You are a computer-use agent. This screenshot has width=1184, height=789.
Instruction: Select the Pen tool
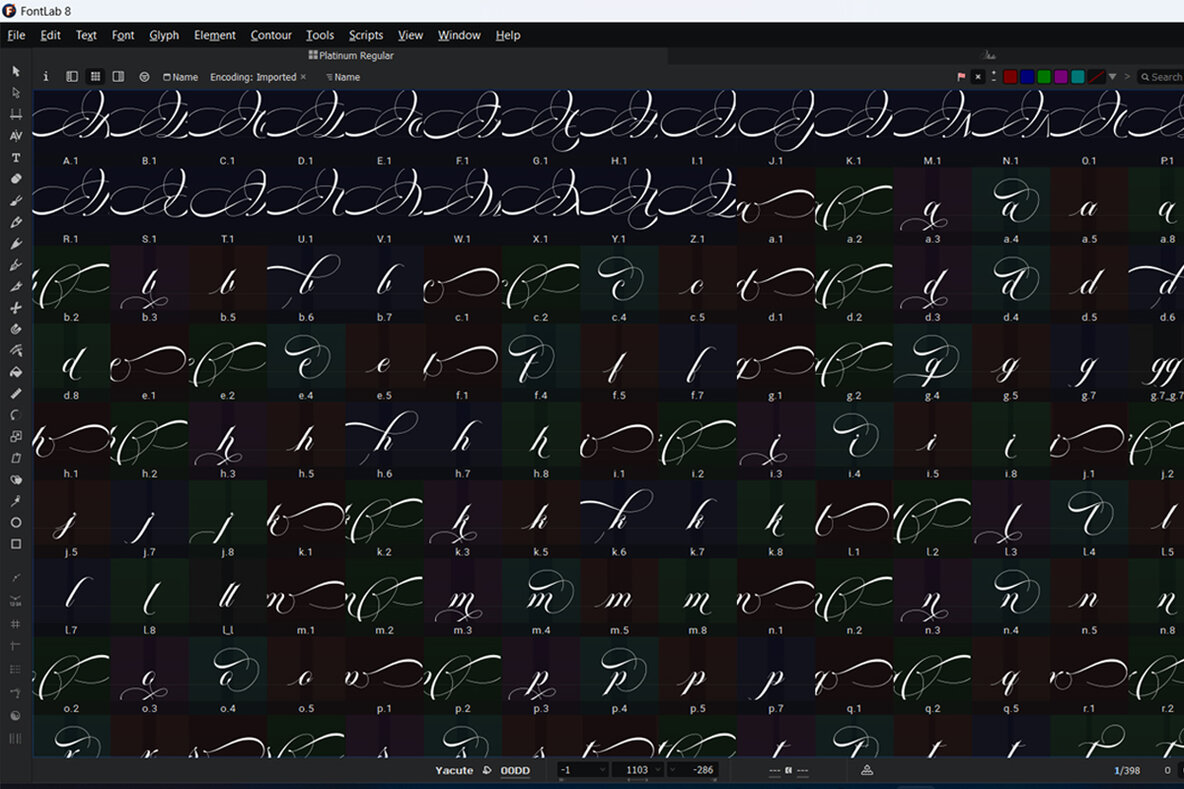(15, 243)
